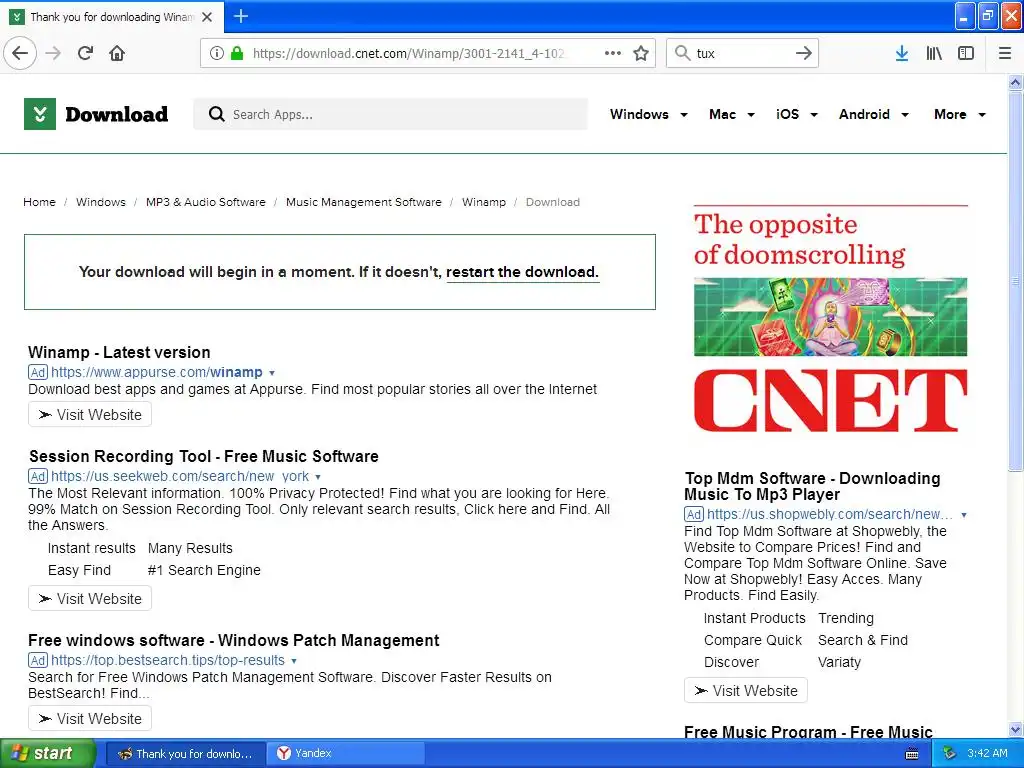Open ad options arrow beside shopwebly.com URL
1024x768 pixels.
pyautogui.click(x=964, y=515)
